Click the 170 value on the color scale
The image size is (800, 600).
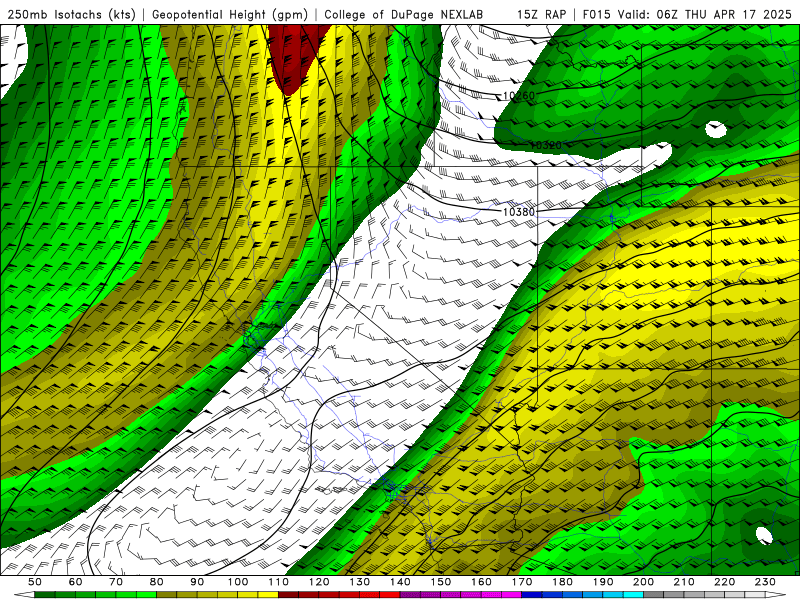pyautogui.click(x=522, y=582)
